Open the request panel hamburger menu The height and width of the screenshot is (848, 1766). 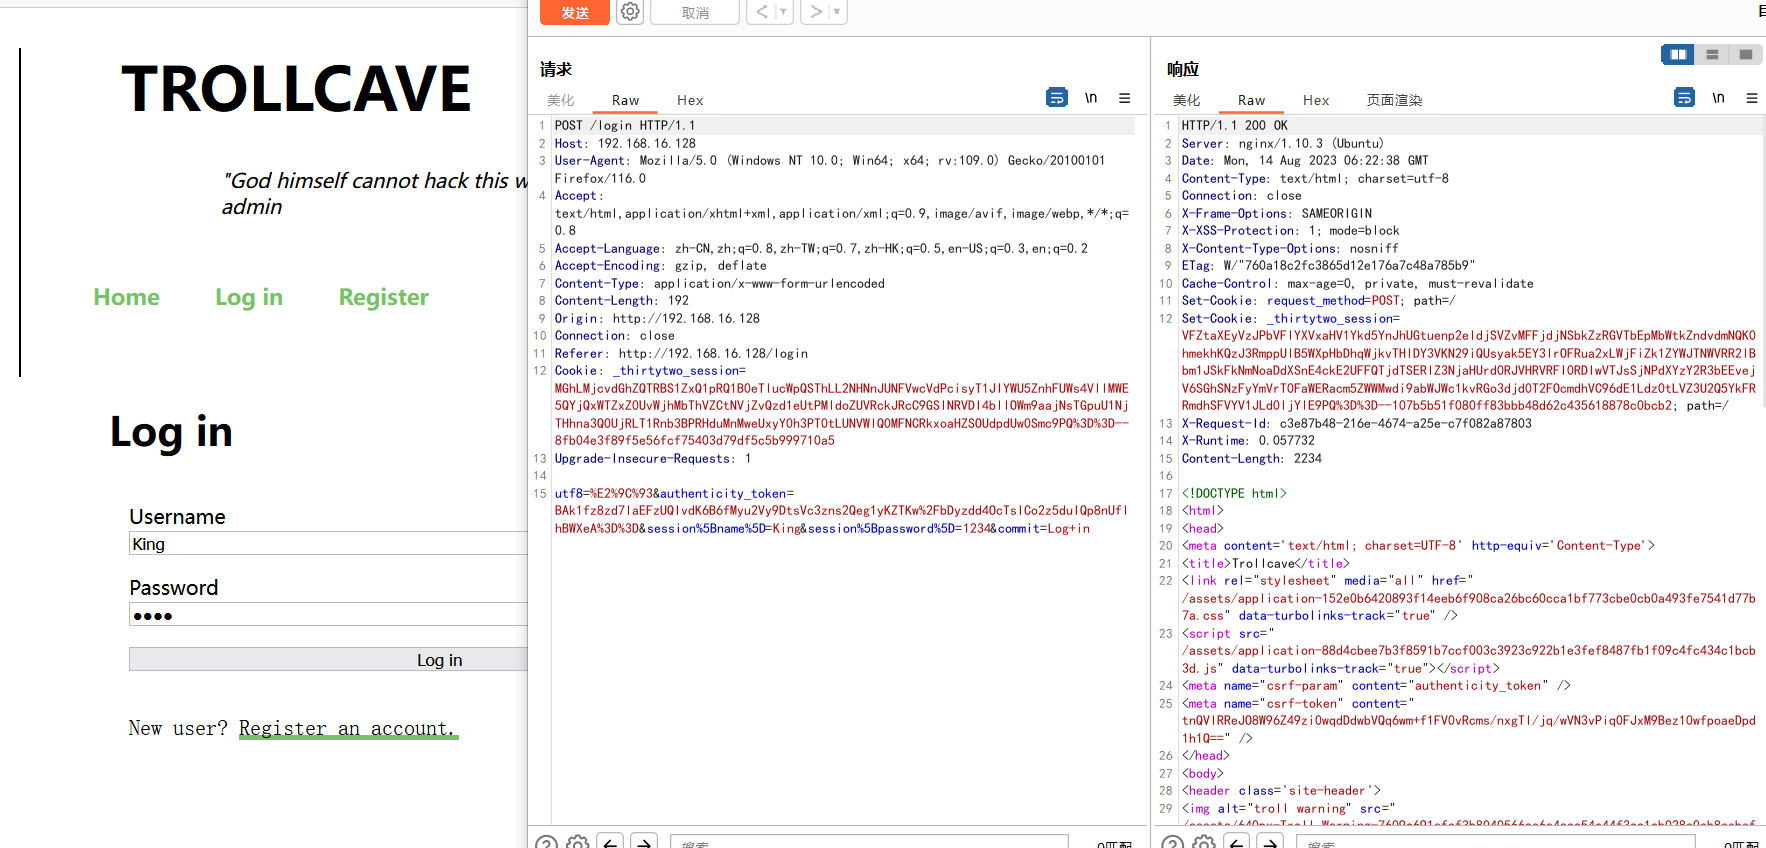click(x=1125, y=98)
